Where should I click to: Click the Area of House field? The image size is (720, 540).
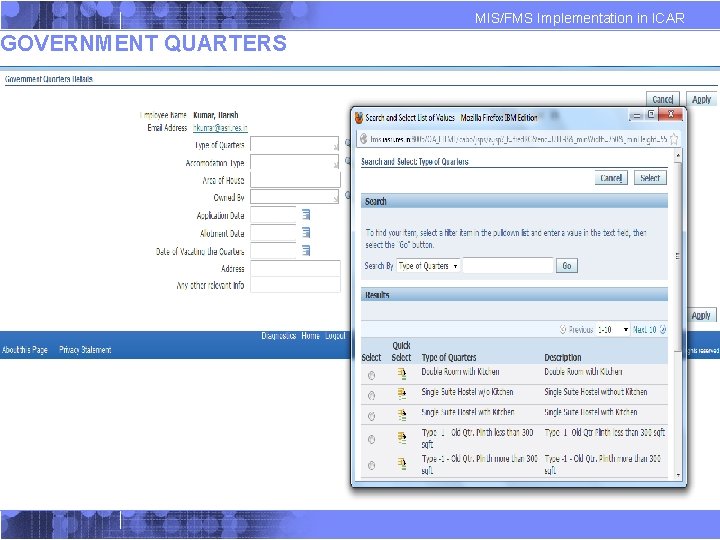pyautogui.click(x=295, y=180)
